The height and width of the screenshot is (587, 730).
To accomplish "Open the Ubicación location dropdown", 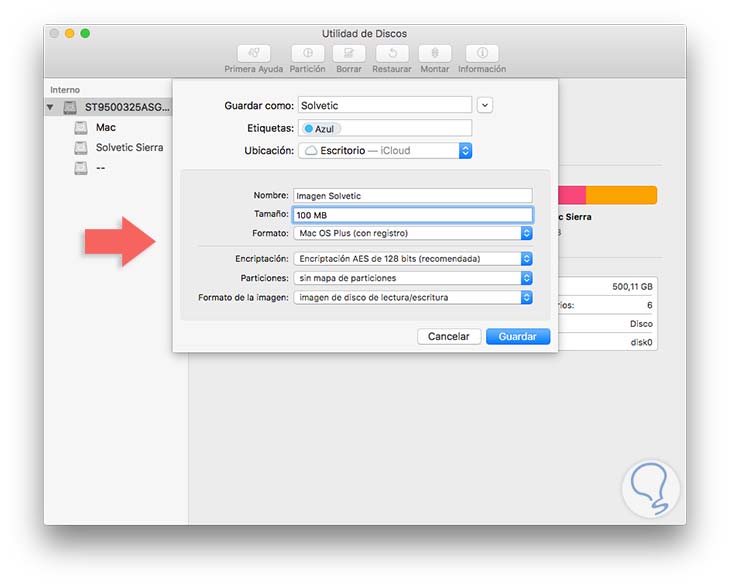I will pyautogui.click(x=385, y=150).
